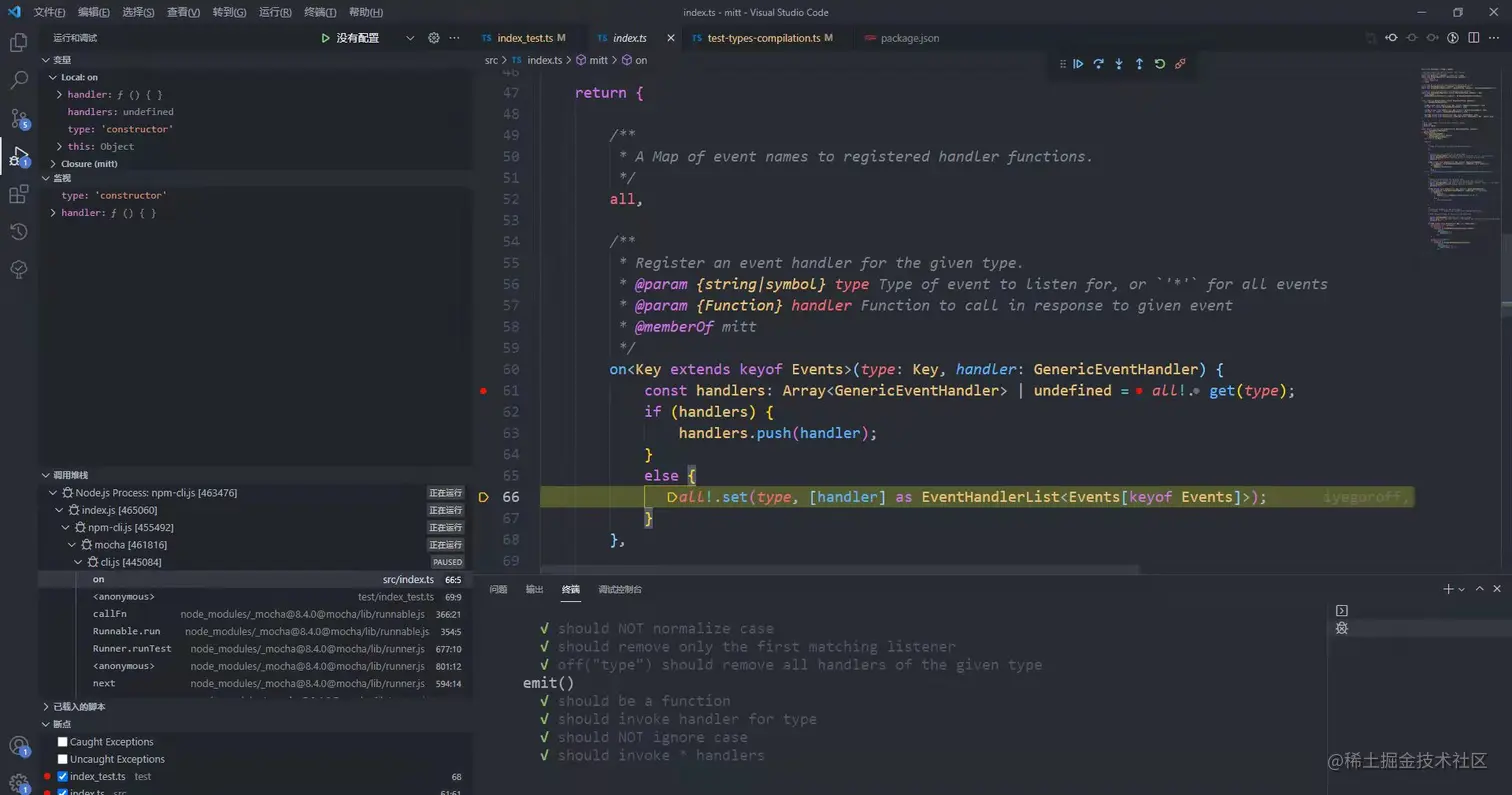Close the index.ts editor tab

(669, 38)
